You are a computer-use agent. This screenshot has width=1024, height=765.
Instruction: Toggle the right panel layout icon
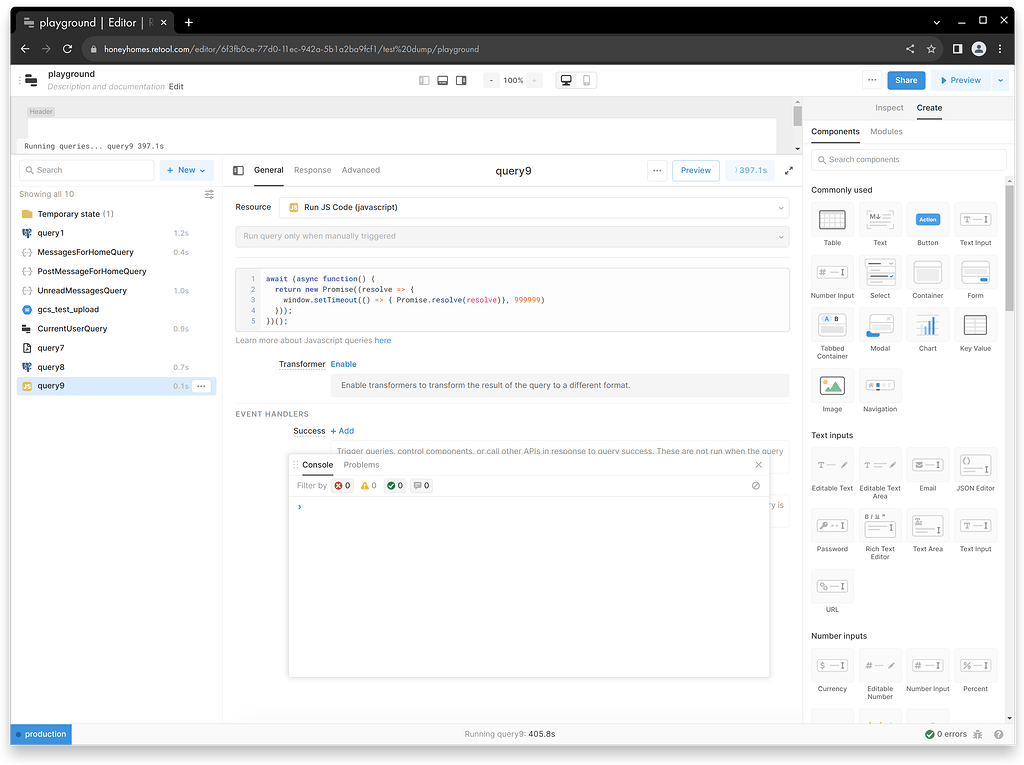pyautogui.click(x=461, y=80)
